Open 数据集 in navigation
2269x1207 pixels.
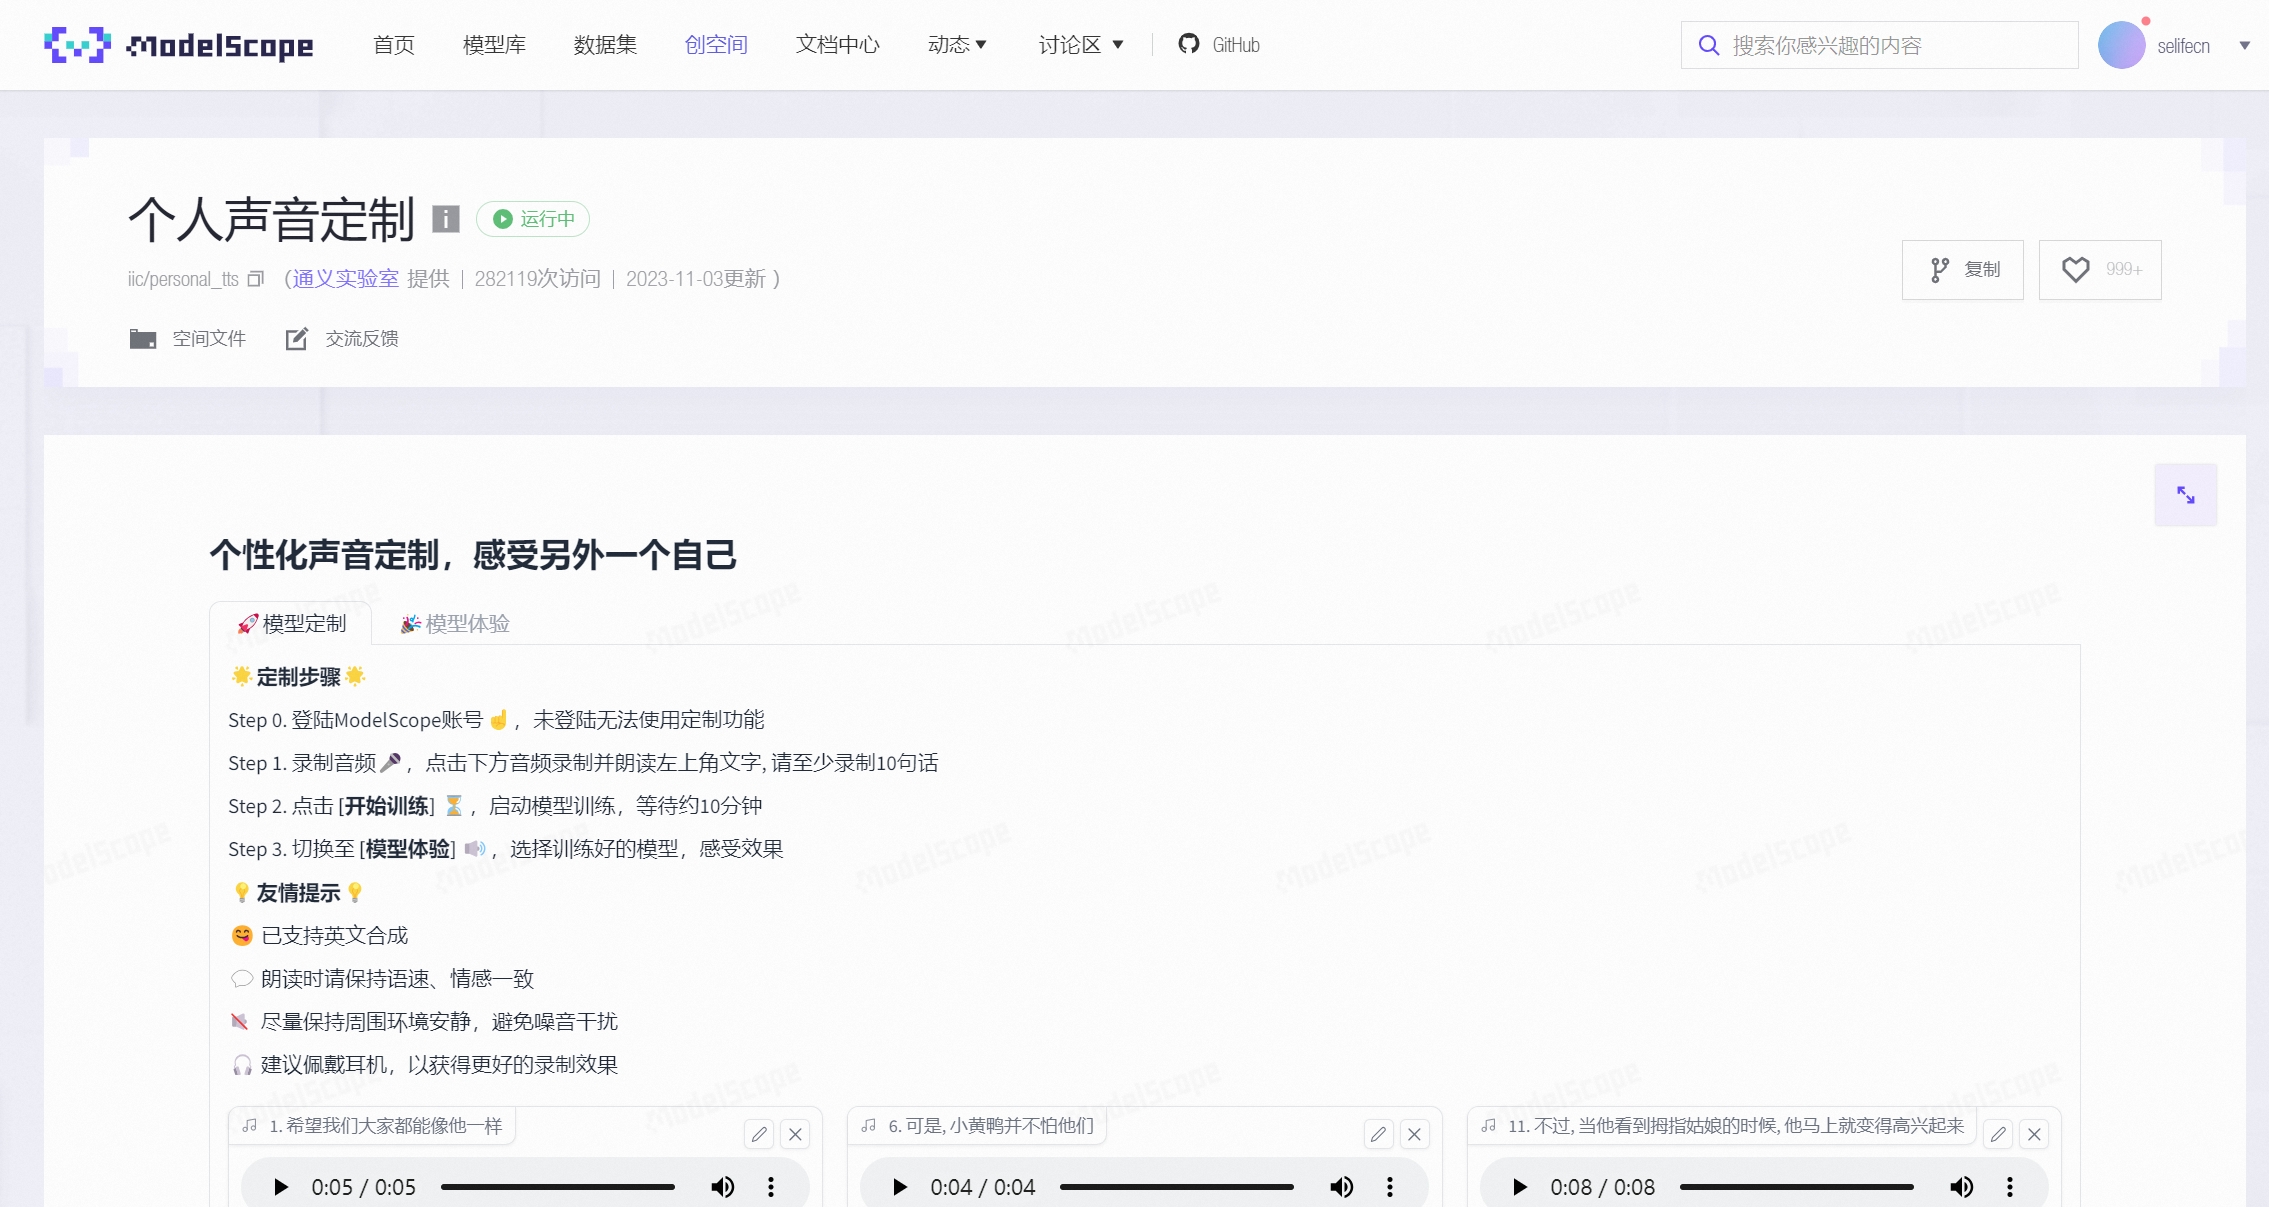pos(605,45)
